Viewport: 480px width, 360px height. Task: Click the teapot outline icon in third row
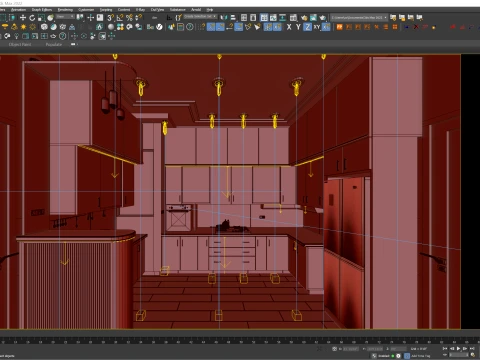[x=53, y=36]
